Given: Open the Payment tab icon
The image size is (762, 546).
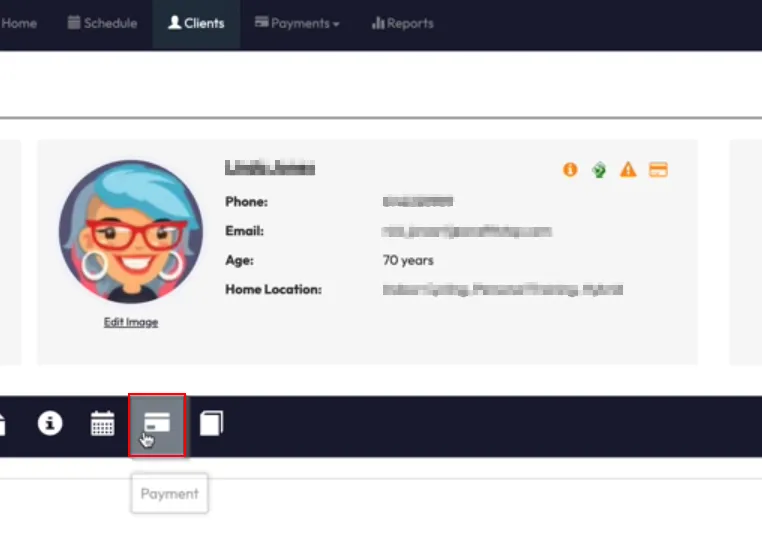Looking at the screenshot, I should [157, 424].
